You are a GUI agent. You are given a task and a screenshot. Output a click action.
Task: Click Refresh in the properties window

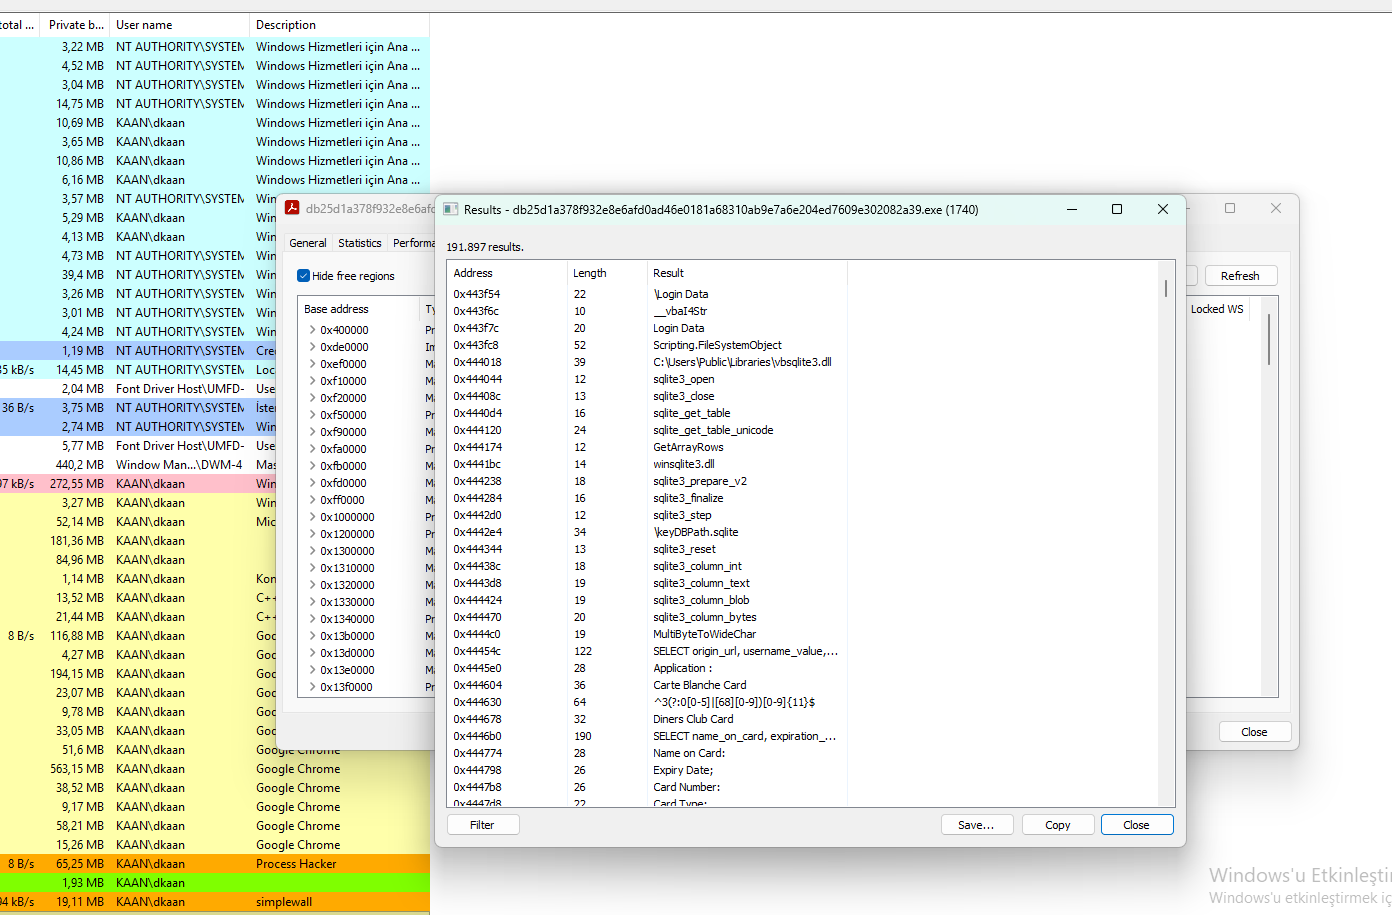pos(1240,276)
